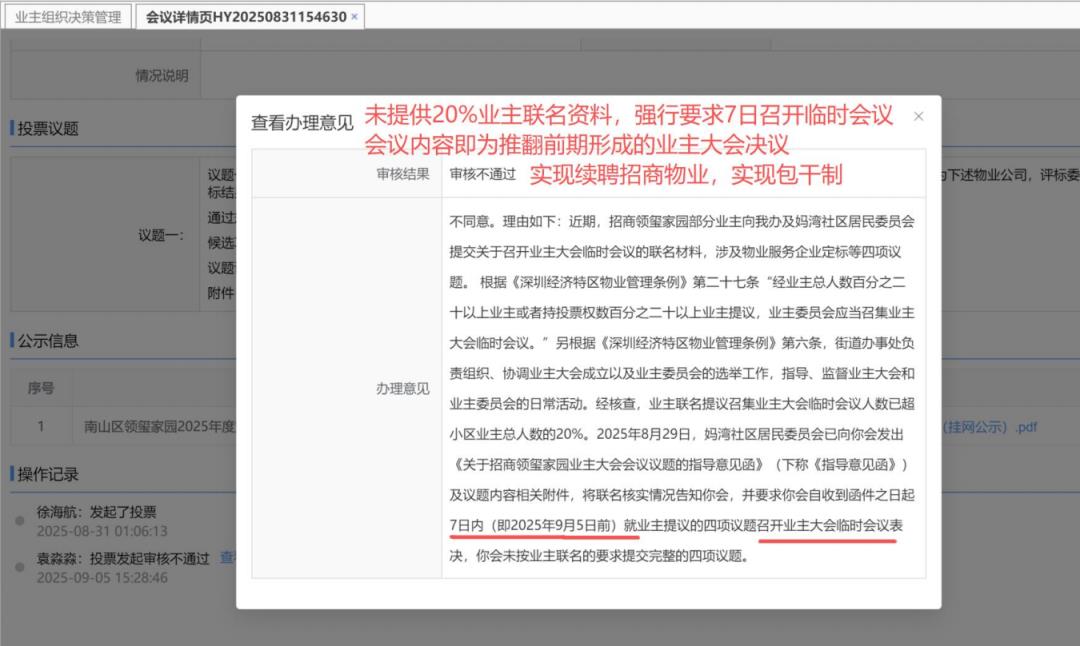Screen dimensions: 1080x646
Task: Select the 徐海航：发起了投票 record
Action: (96, 512)
